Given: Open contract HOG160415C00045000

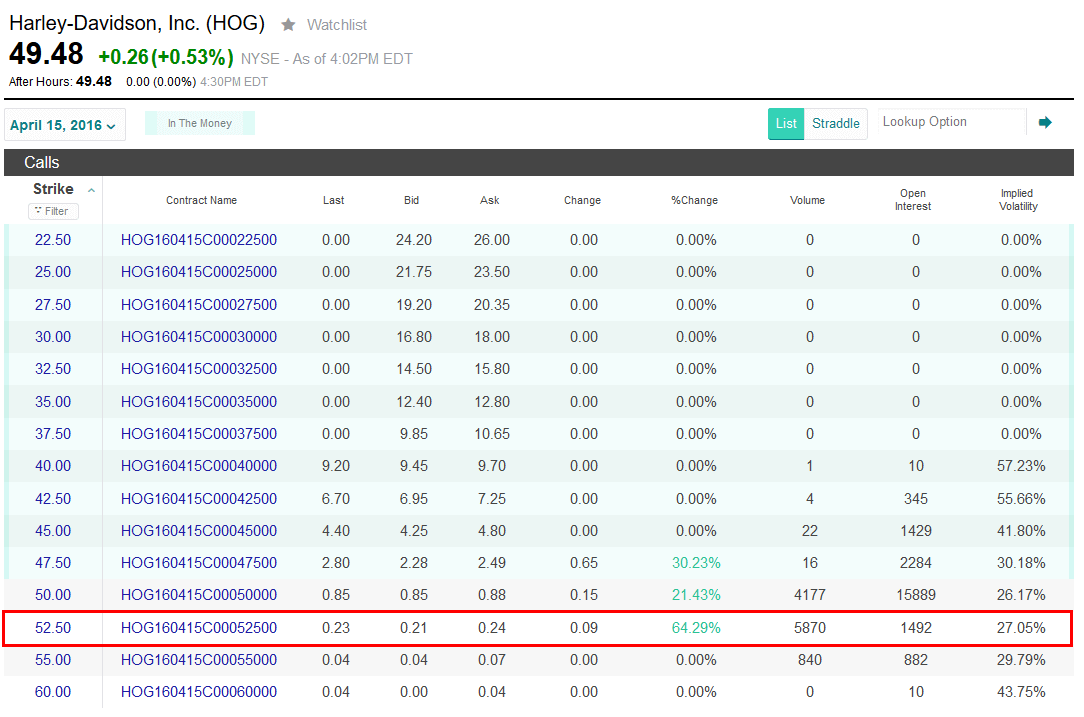Looking at the screenshot, I should (x=199, y=531).
